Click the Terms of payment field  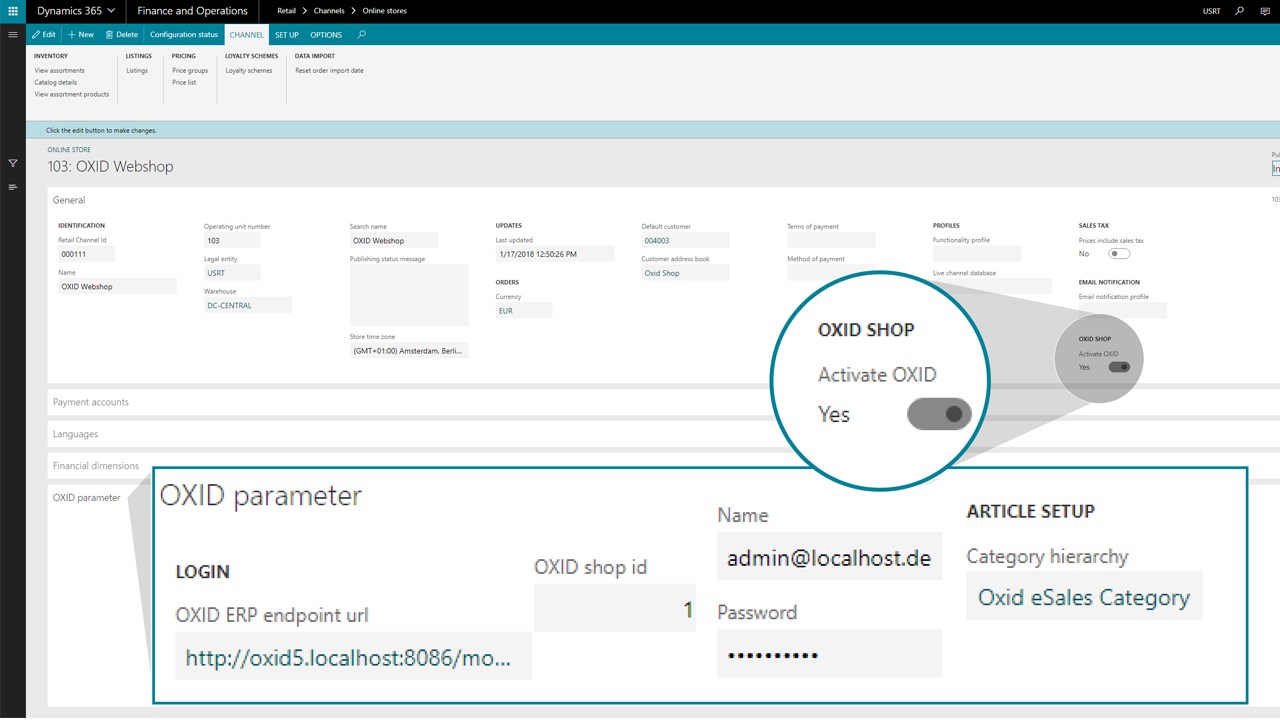coord(830,240)
